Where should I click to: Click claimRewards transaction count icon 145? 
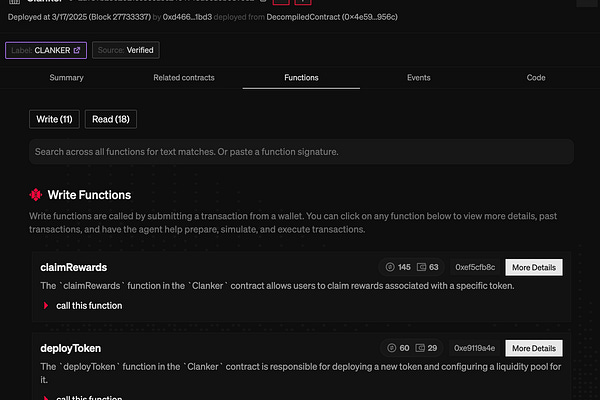(390, 267)
